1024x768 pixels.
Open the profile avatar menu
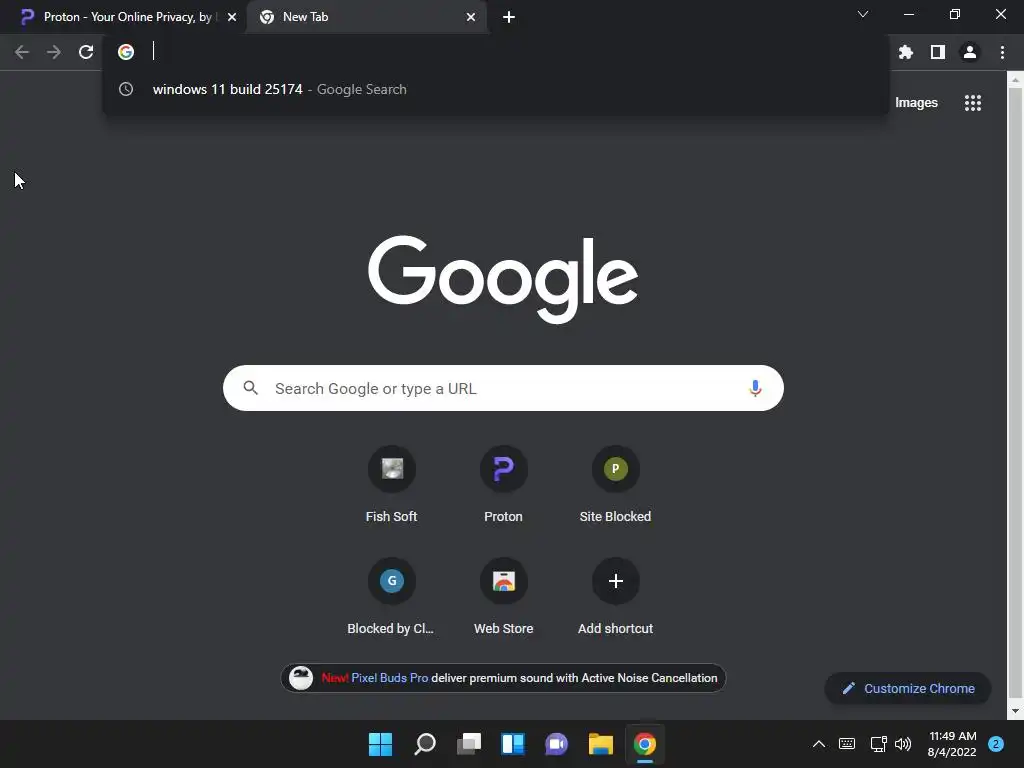coord(970,52)
